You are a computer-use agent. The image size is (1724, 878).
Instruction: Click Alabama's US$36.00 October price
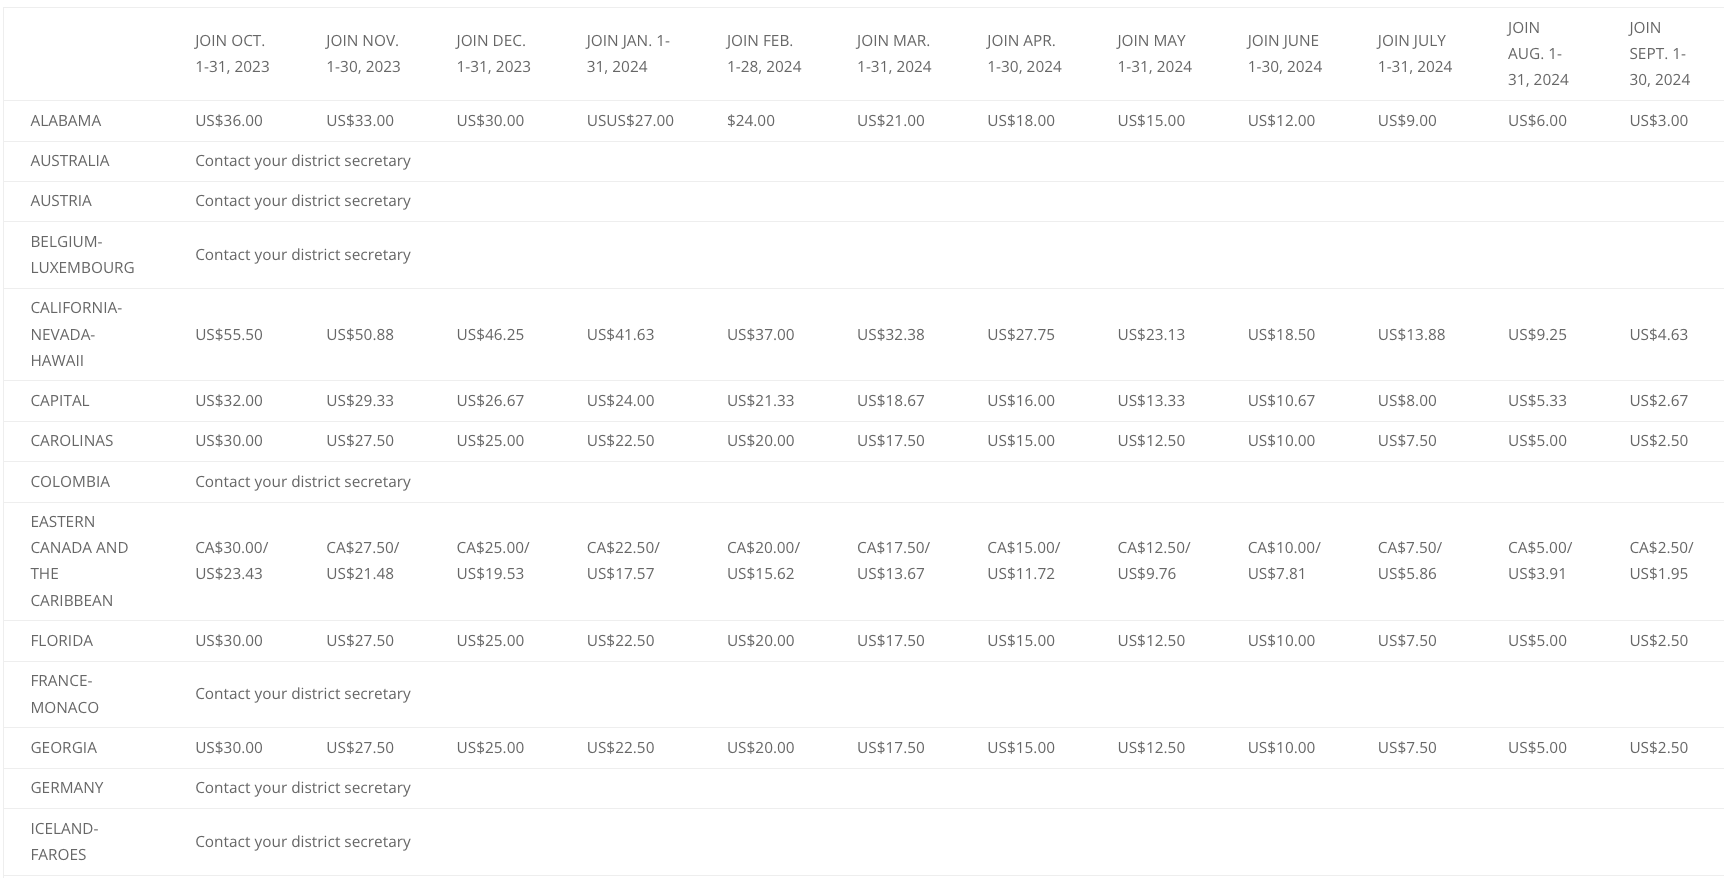coord(229,121)
